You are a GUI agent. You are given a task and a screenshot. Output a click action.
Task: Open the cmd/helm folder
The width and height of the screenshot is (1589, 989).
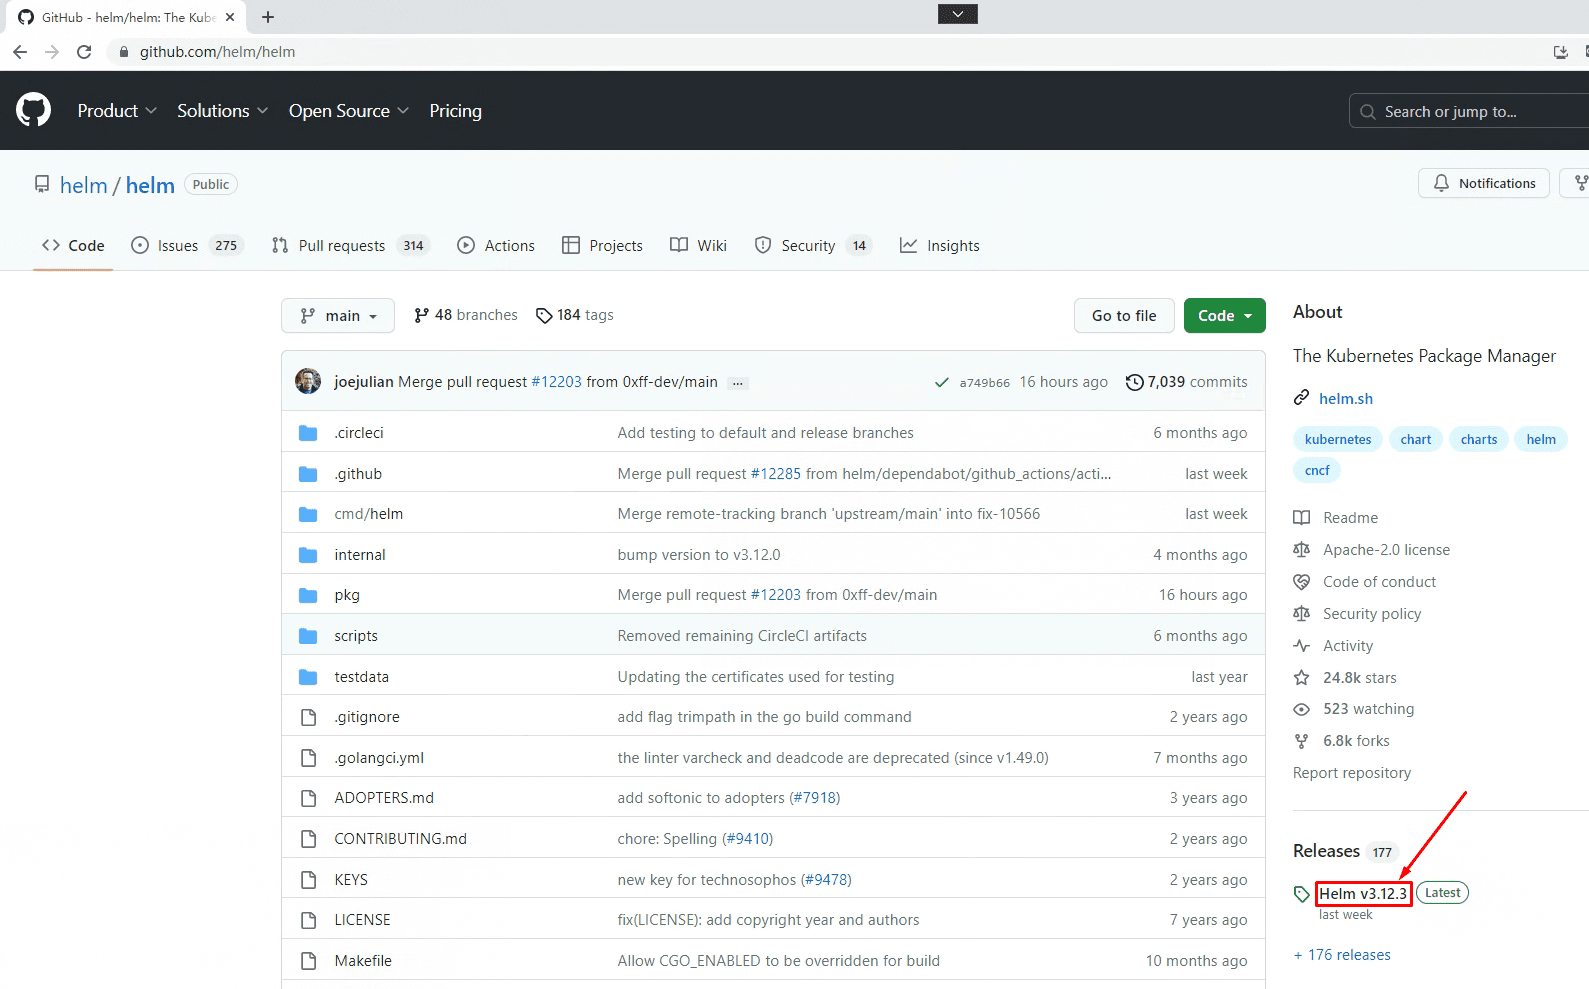coord(369,514)
